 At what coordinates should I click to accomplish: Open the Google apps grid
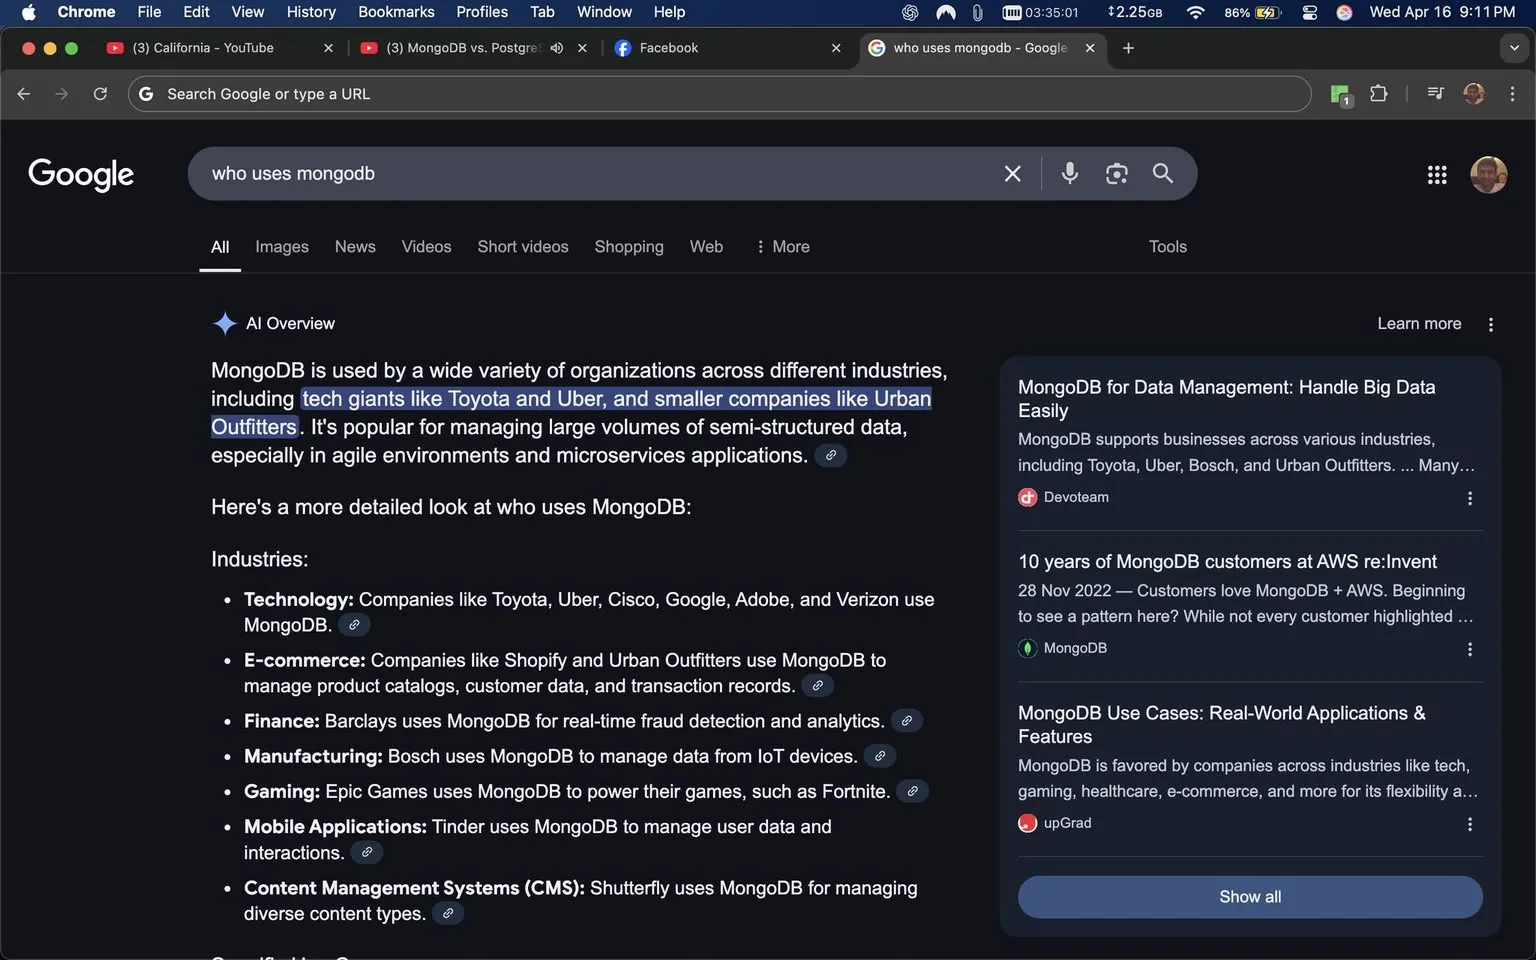click(1437, 175)
